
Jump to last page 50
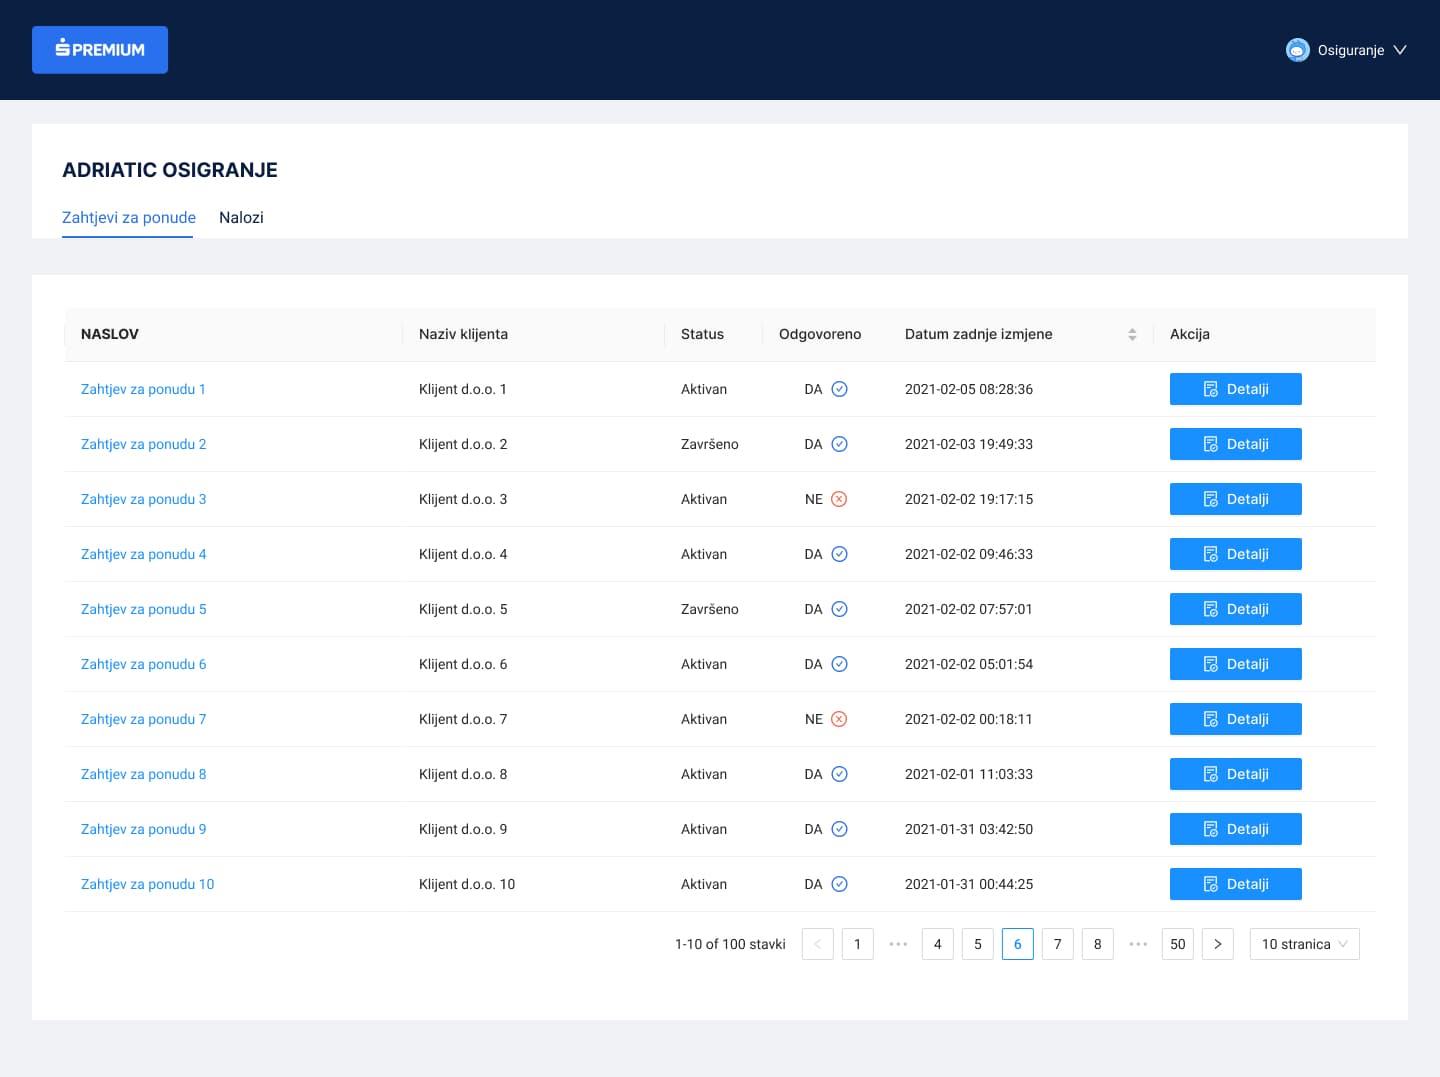1178,944
